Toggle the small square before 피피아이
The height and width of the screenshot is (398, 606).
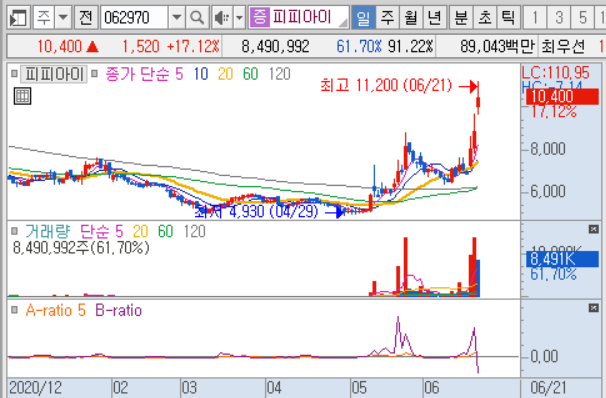(x=14, y=73)
